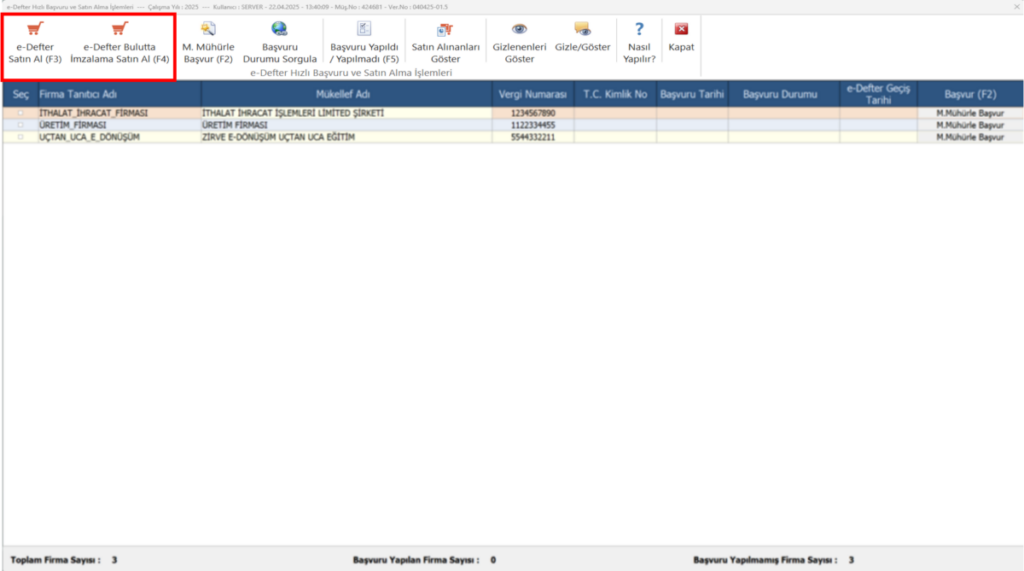Click the e-Defter Geçiş Tarihi column header

pyautogui.click(x=878, y=94)
